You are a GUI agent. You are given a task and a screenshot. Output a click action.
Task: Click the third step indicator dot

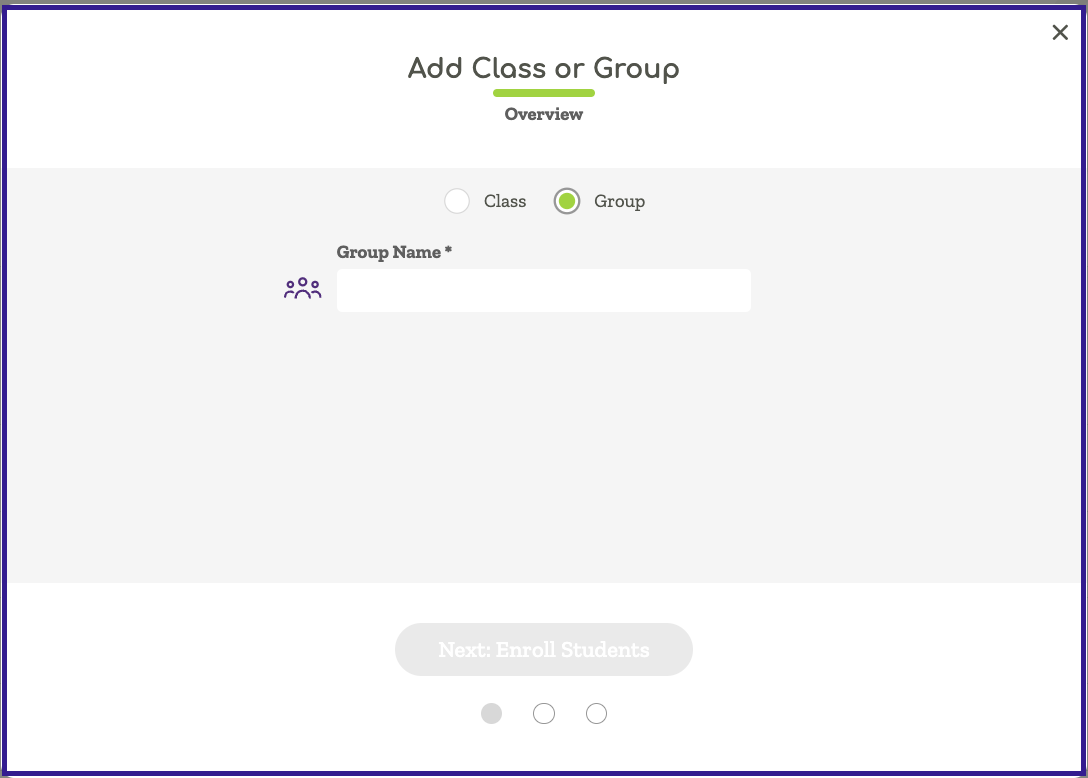pyautogui.click(x=596, y=713)
